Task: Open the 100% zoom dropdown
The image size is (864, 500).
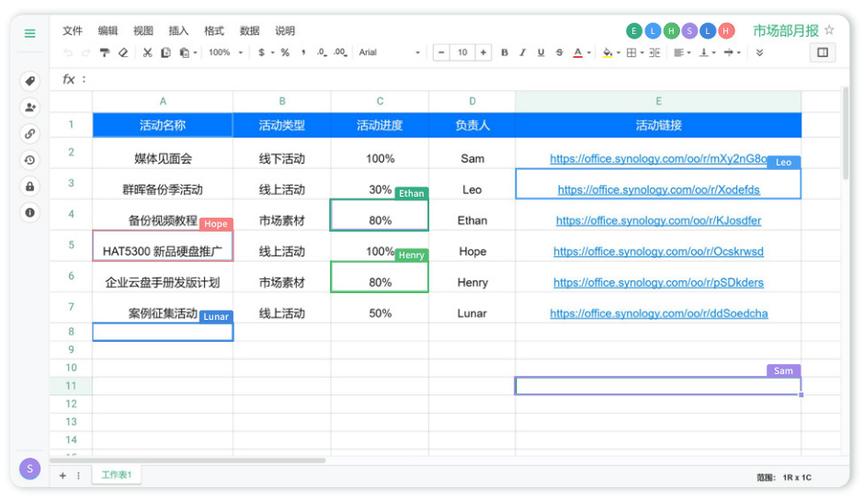Action: point(225,53)
